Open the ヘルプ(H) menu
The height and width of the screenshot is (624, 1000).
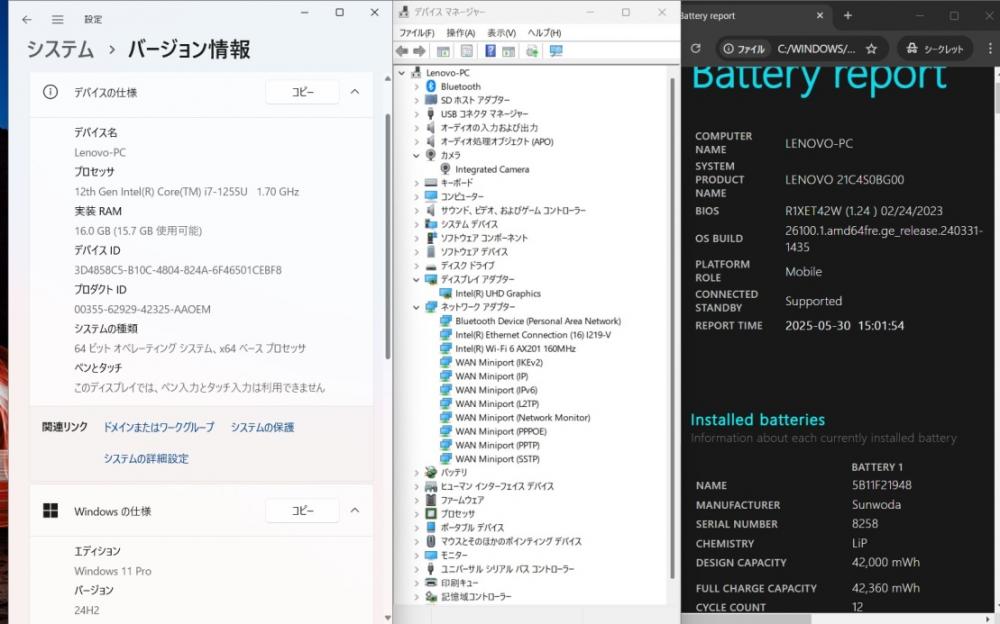click(544, 33)
